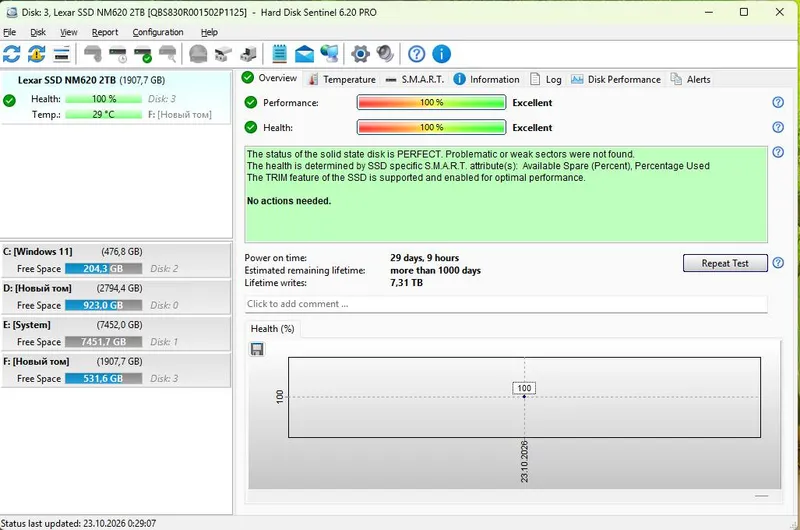Click the gray disk dome toolbar icon

[198, 54]
